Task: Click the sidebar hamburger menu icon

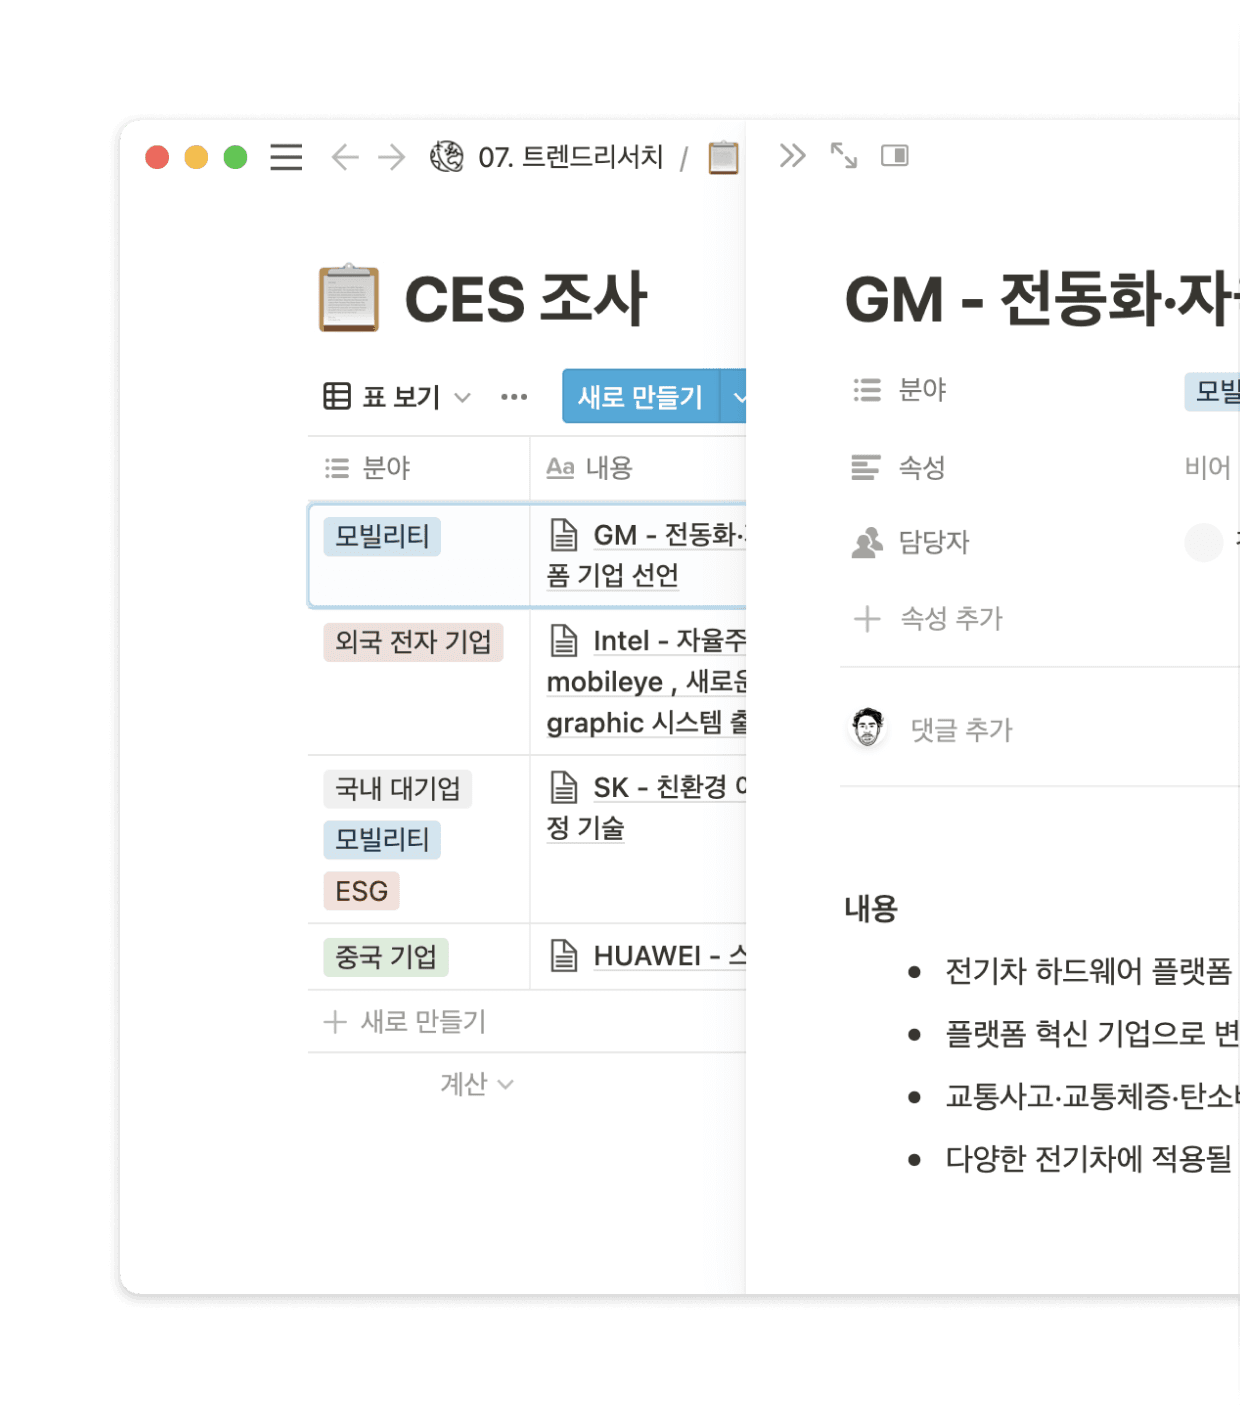Action: point(286,157)
